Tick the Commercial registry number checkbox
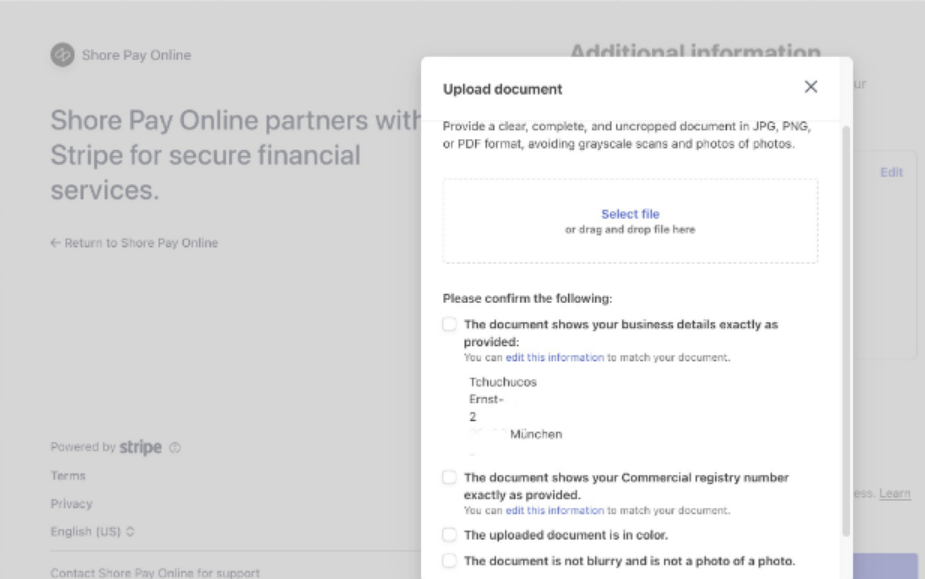 tap(450, 477)
